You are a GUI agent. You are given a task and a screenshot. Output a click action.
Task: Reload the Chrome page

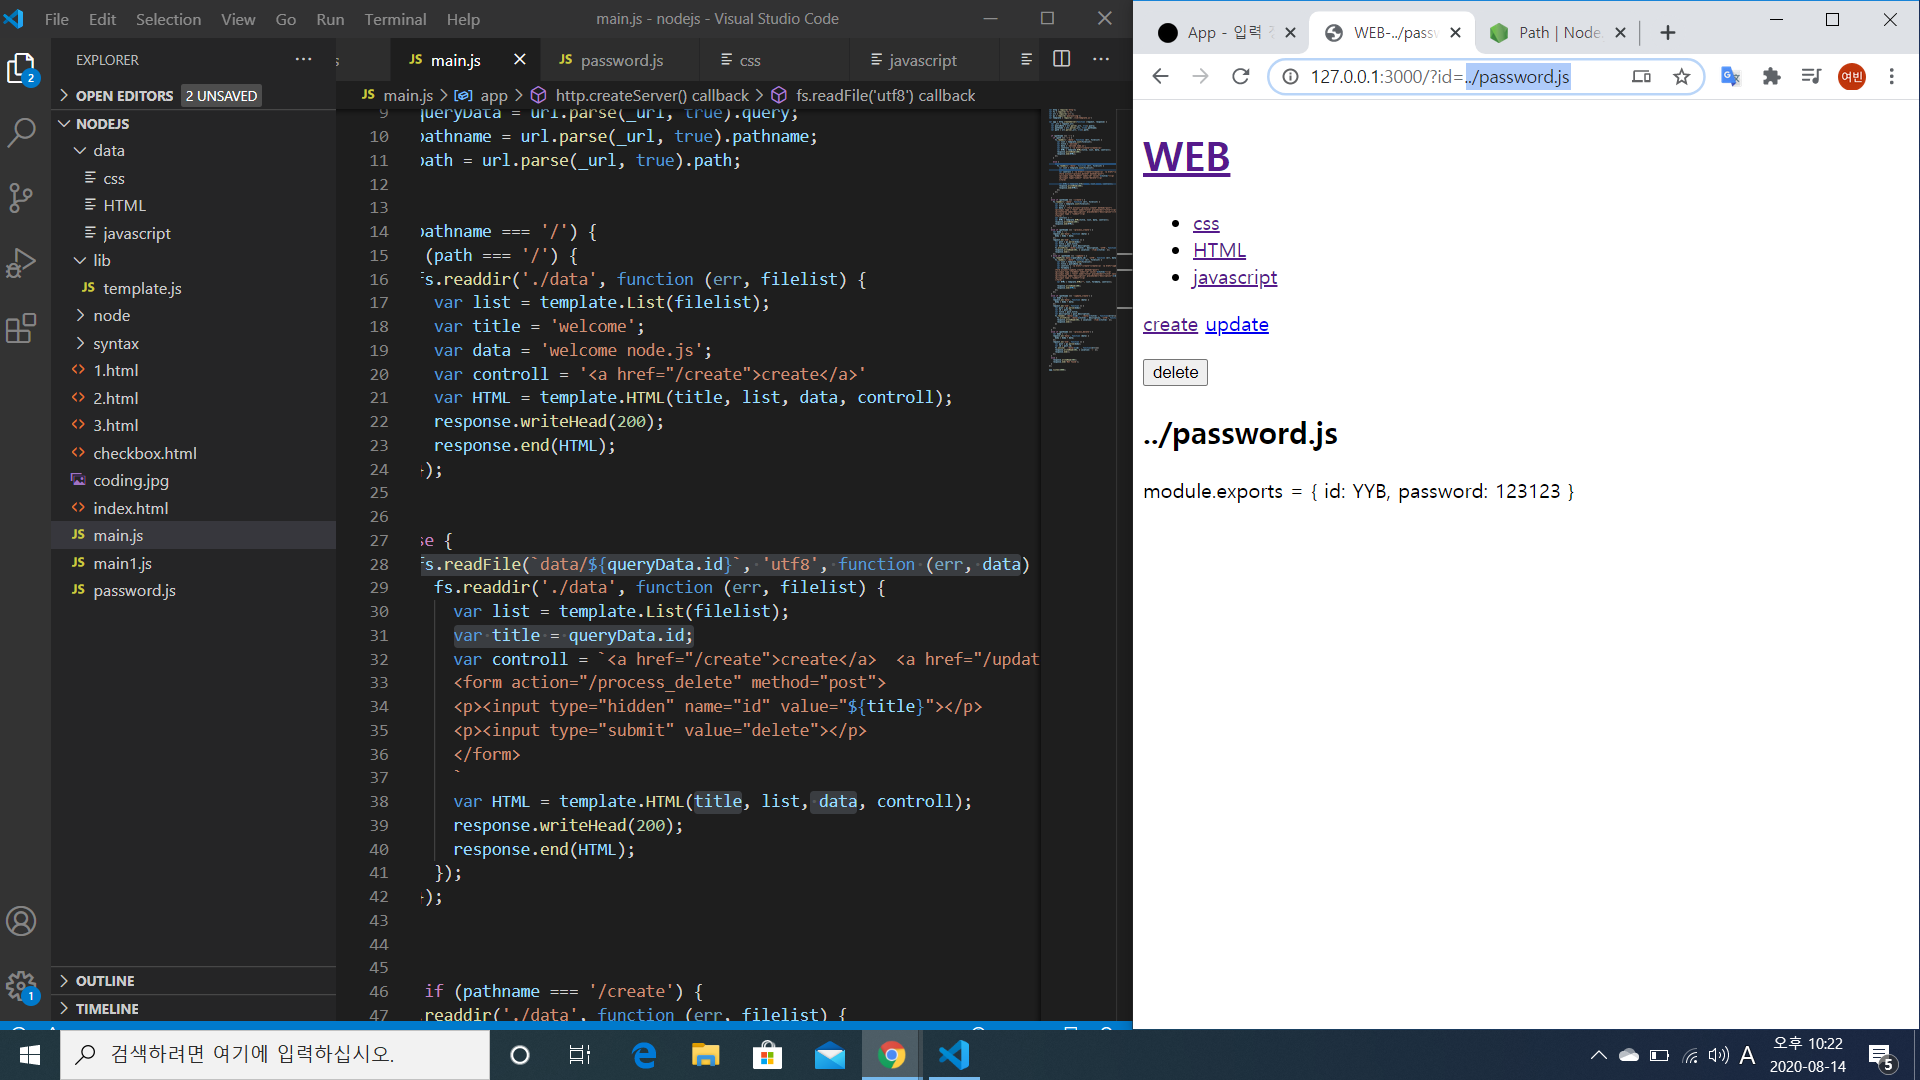click(1241, 76)
